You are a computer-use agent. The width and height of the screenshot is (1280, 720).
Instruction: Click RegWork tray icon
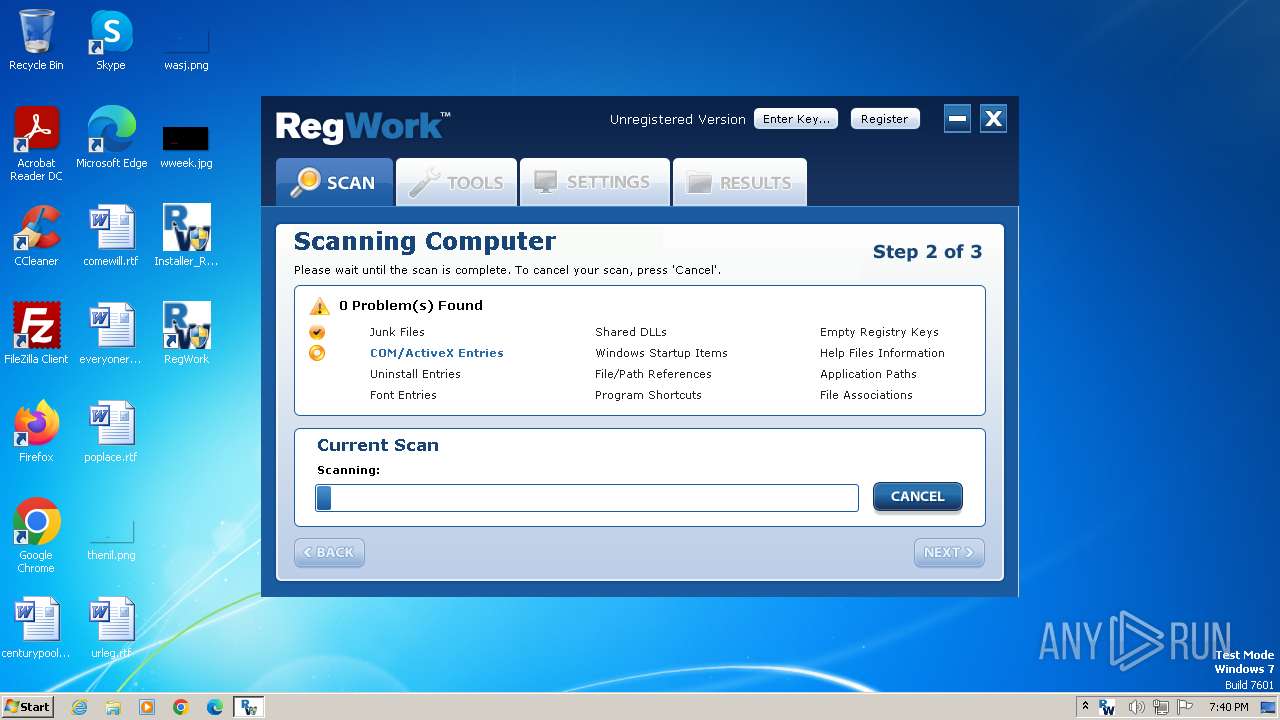click(1107, 707)
